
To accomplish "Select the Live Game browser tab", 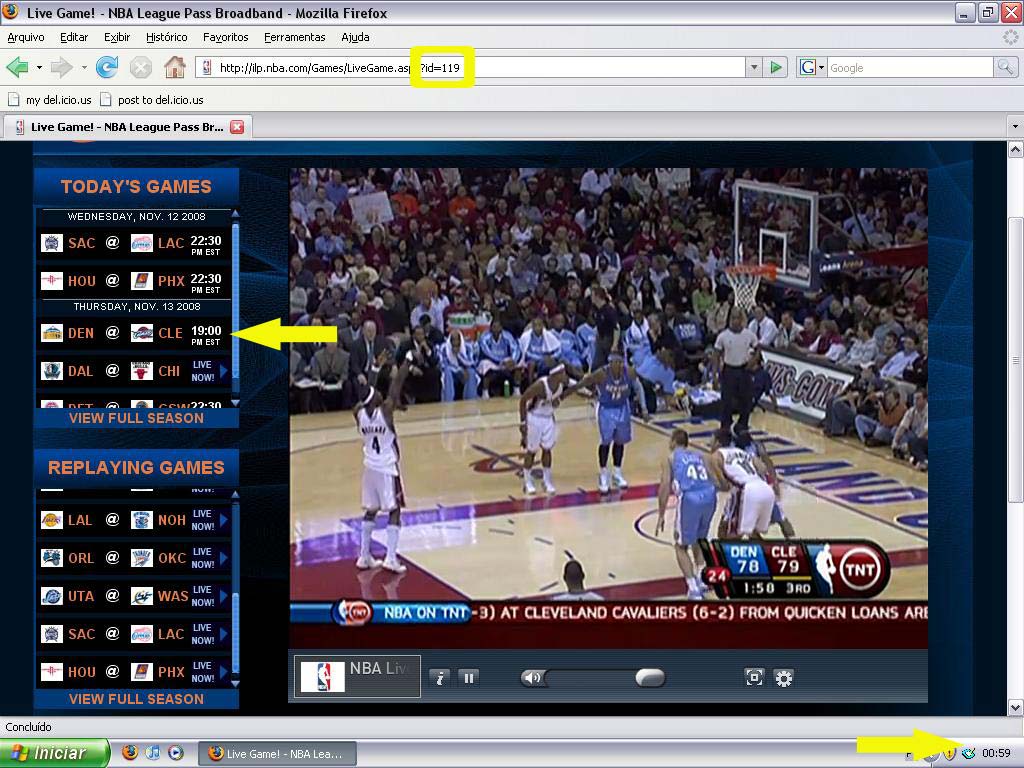I will click(128, 127).
